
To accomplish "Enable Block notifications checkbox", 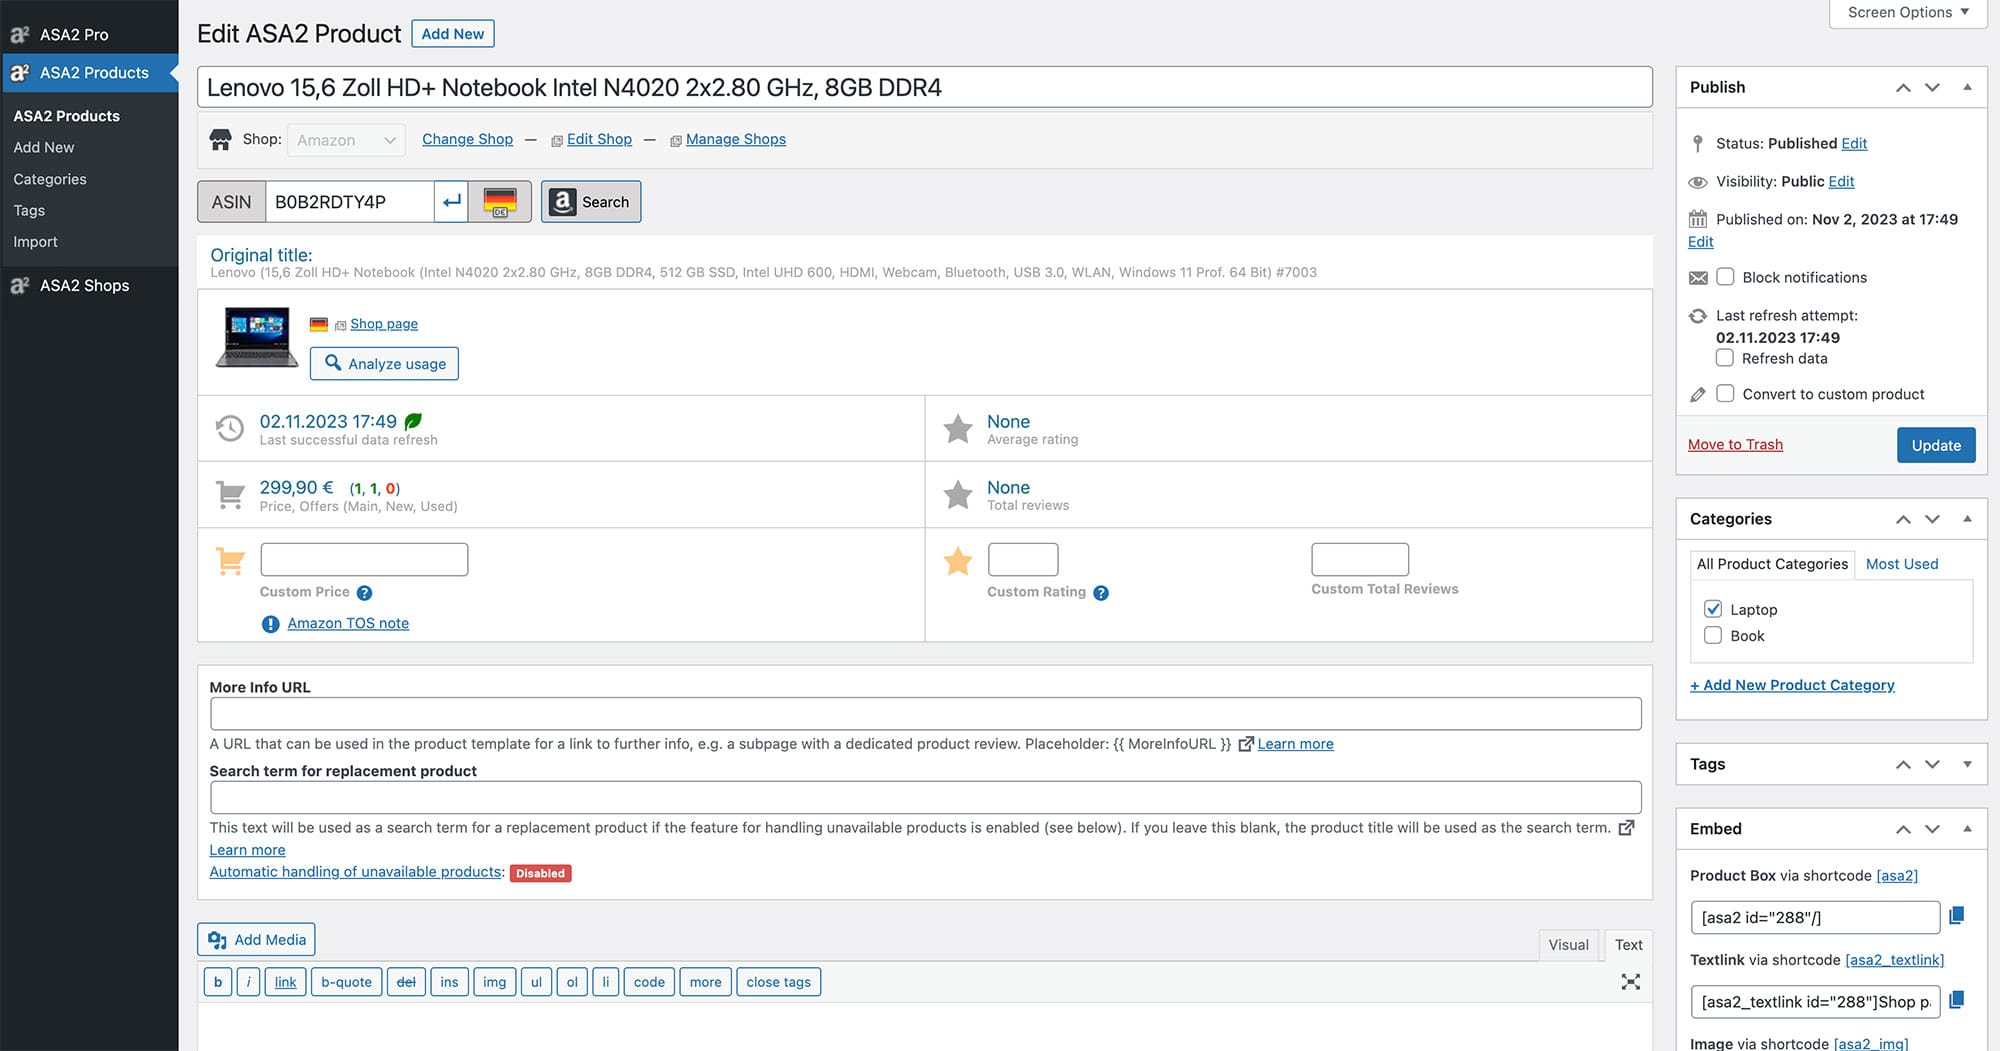I will coord(1725,277).
